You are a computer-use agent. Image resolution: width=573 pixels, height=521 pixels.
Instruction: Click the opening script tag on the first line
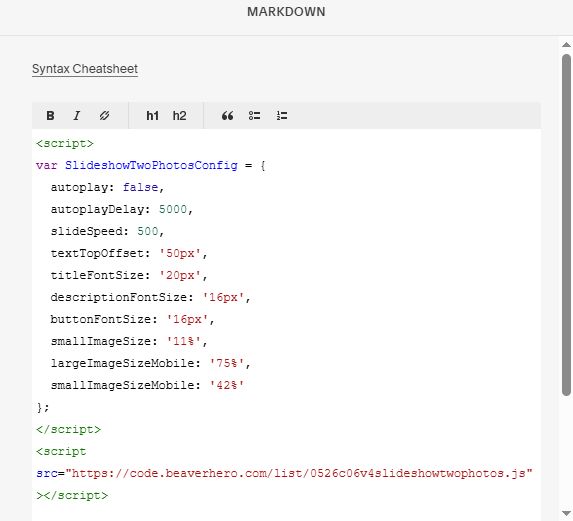(x=65, y=144)
